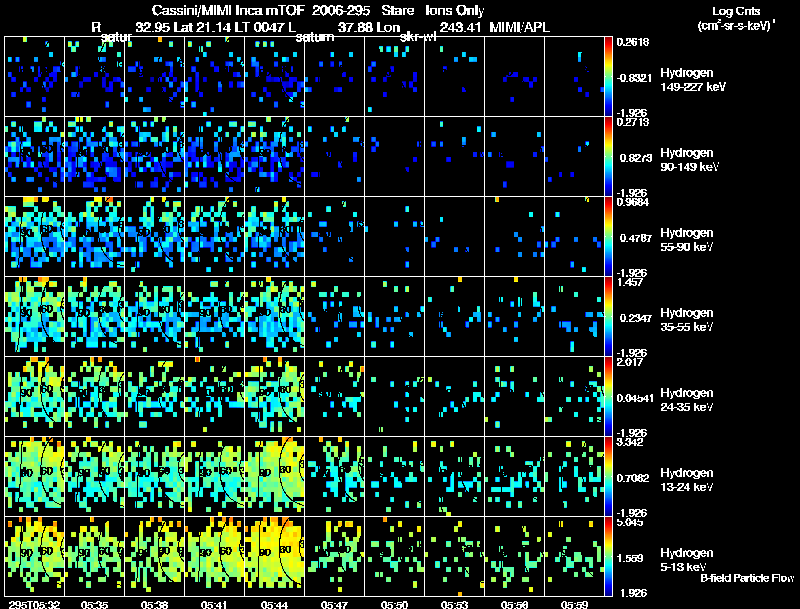Viewport: 800px width, 609px height.
Task: Click the color scale bar for the 5-13 keV row
Action: click(x=608, y=557)
